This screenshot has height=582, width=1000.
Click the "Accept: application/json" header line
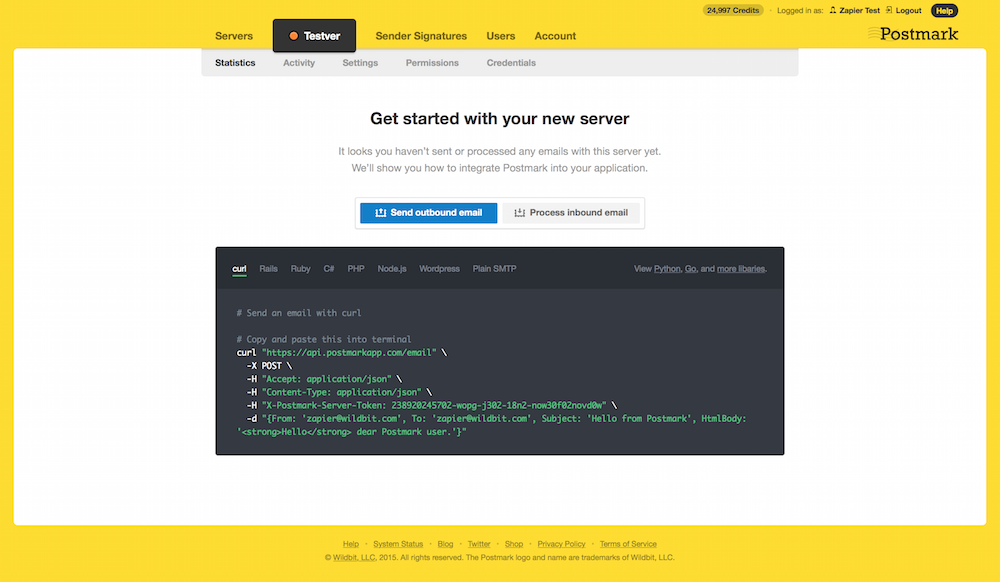(x=324, y=379)
